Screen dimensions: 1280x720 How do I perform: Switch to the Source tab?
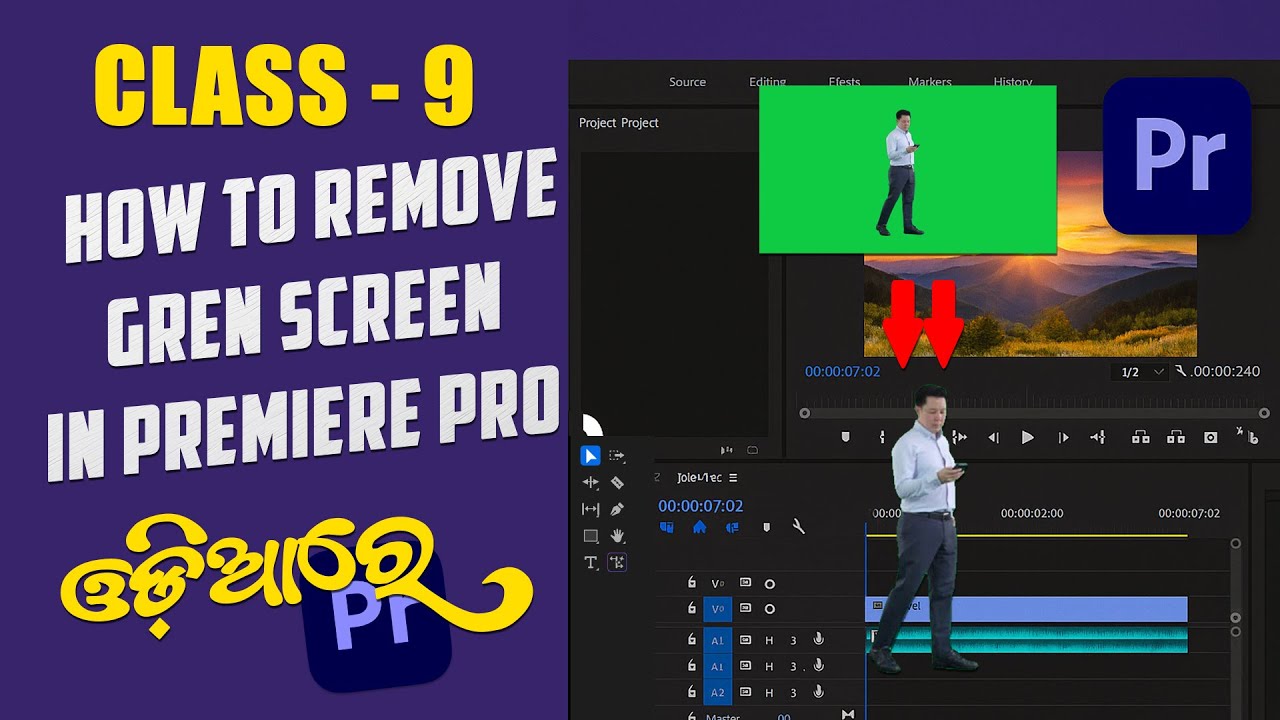coord(687,82)
